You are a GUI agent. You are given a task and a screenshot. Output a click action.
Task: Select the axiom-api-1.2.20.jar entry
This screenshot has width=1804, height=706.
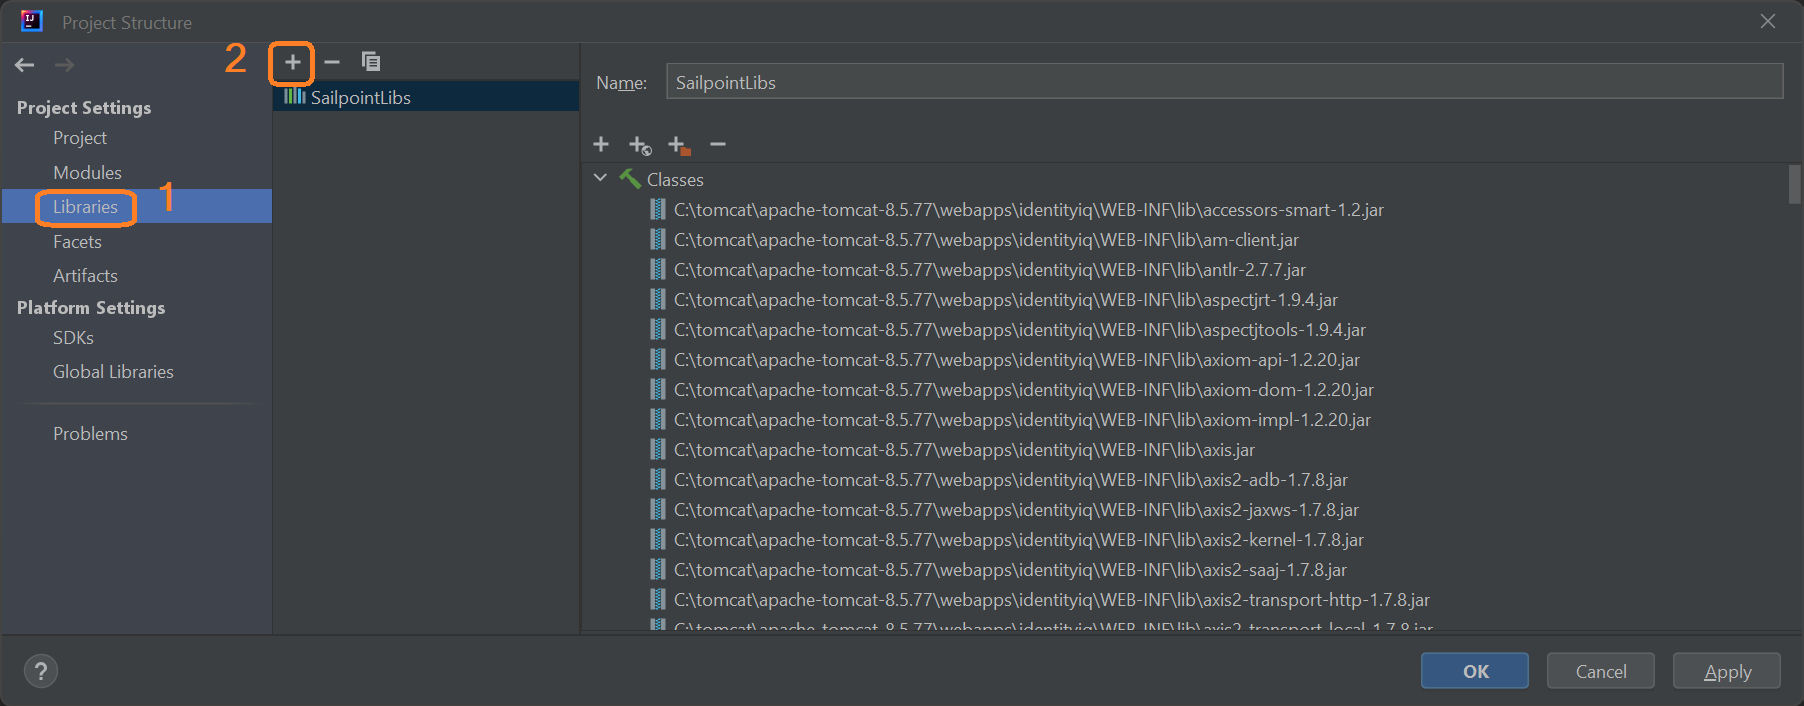click(x=1017, y=360)
